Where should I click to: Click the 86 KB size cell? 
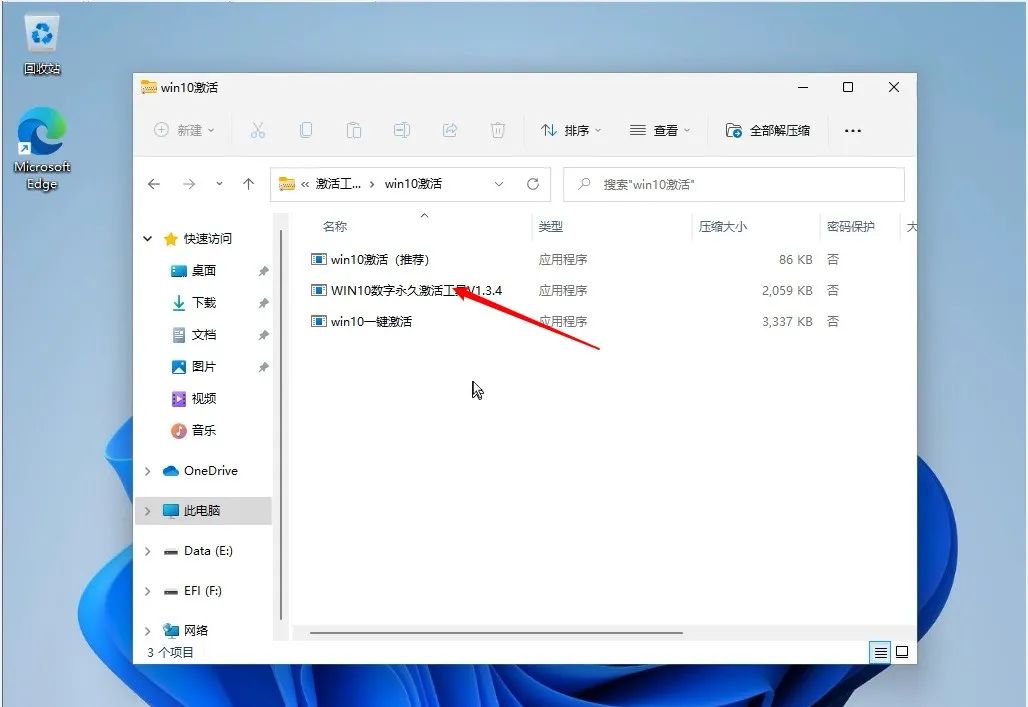pos(795,260)
